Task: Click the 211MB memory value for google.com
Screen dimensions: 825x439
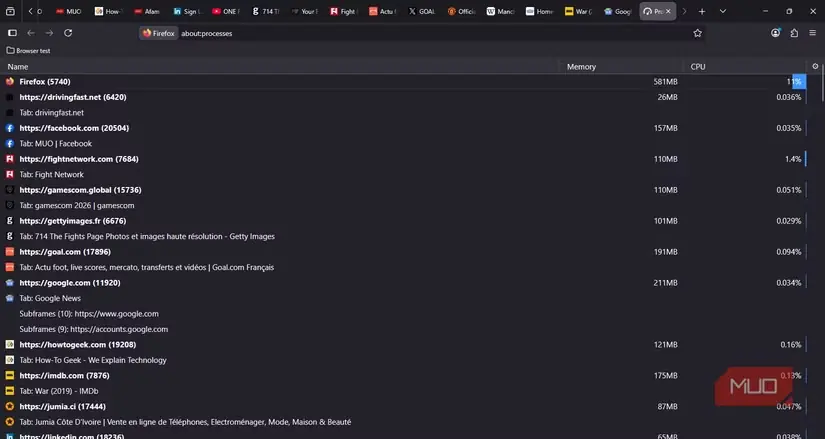Action: point(665,283)
